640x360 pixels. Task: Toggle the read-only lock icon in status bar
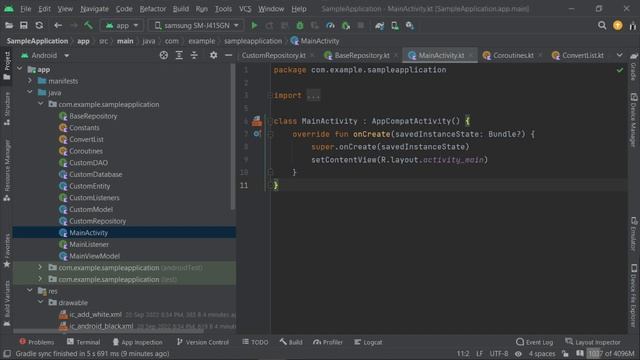point(565,353)
